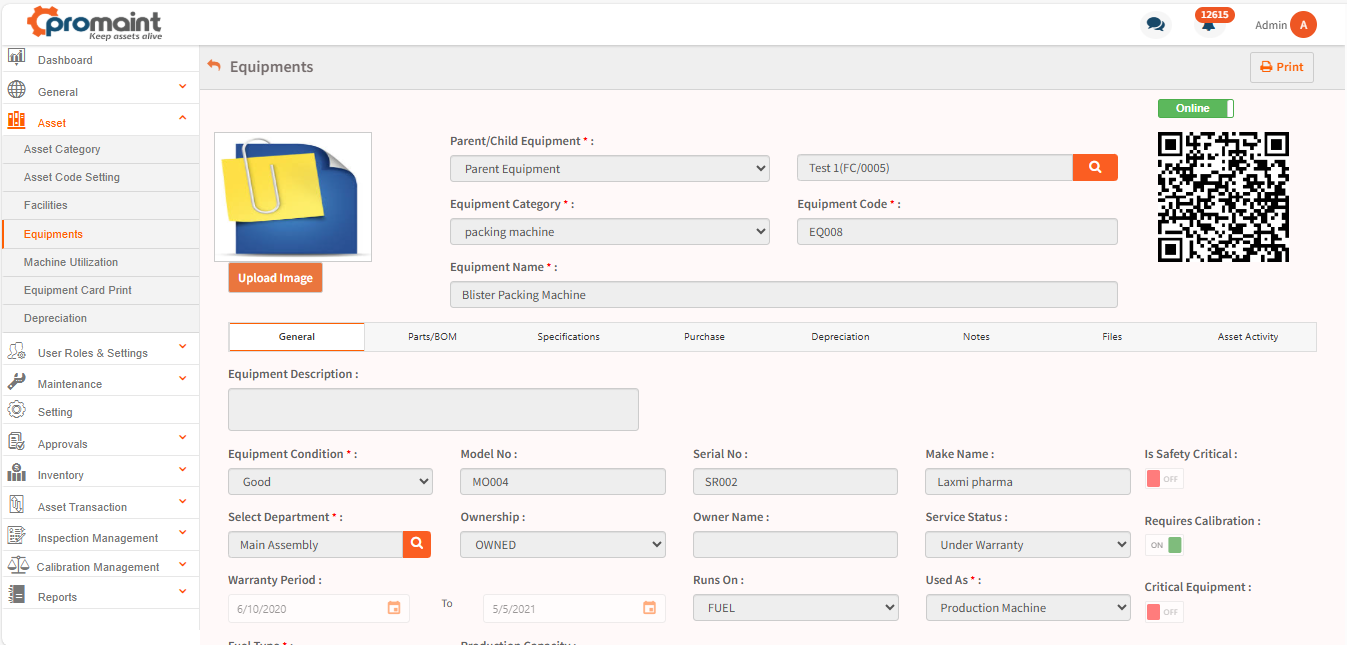Turn off the Requires Calibration switch
Image resolution: width=1347 pixels, height=645 pixels.
click(1164, 545)
